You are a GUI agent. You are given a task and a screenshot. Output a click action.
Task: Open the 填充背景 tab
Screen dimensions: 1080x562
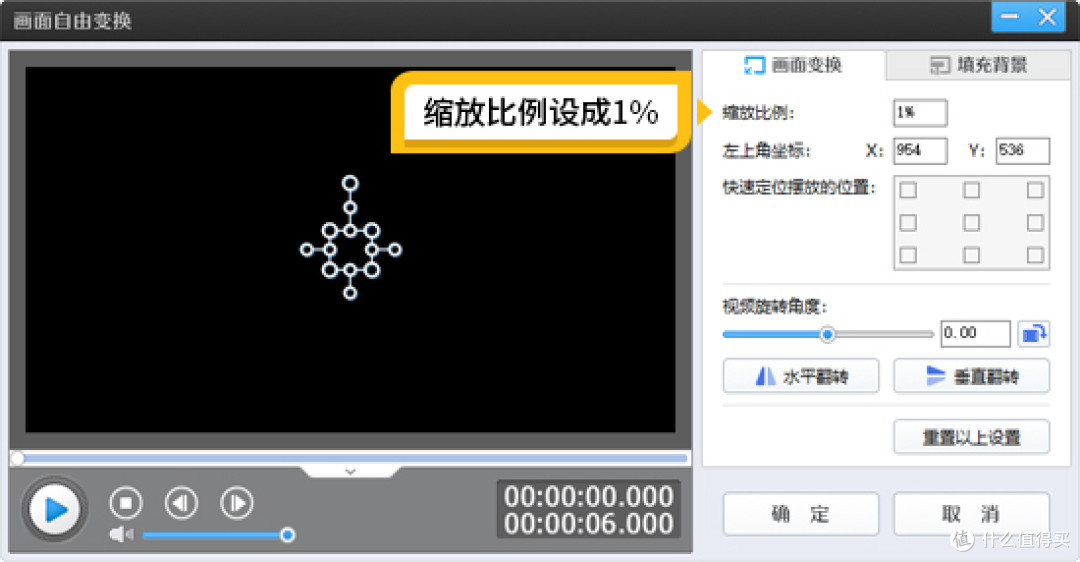(978, 65)
